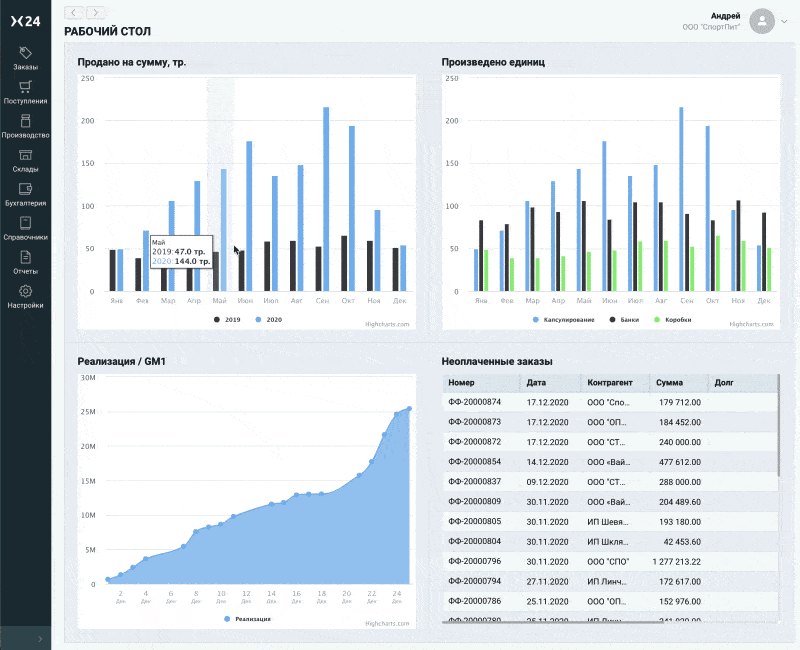Toggle the 2020 series in legend

[x=268, y=319]
